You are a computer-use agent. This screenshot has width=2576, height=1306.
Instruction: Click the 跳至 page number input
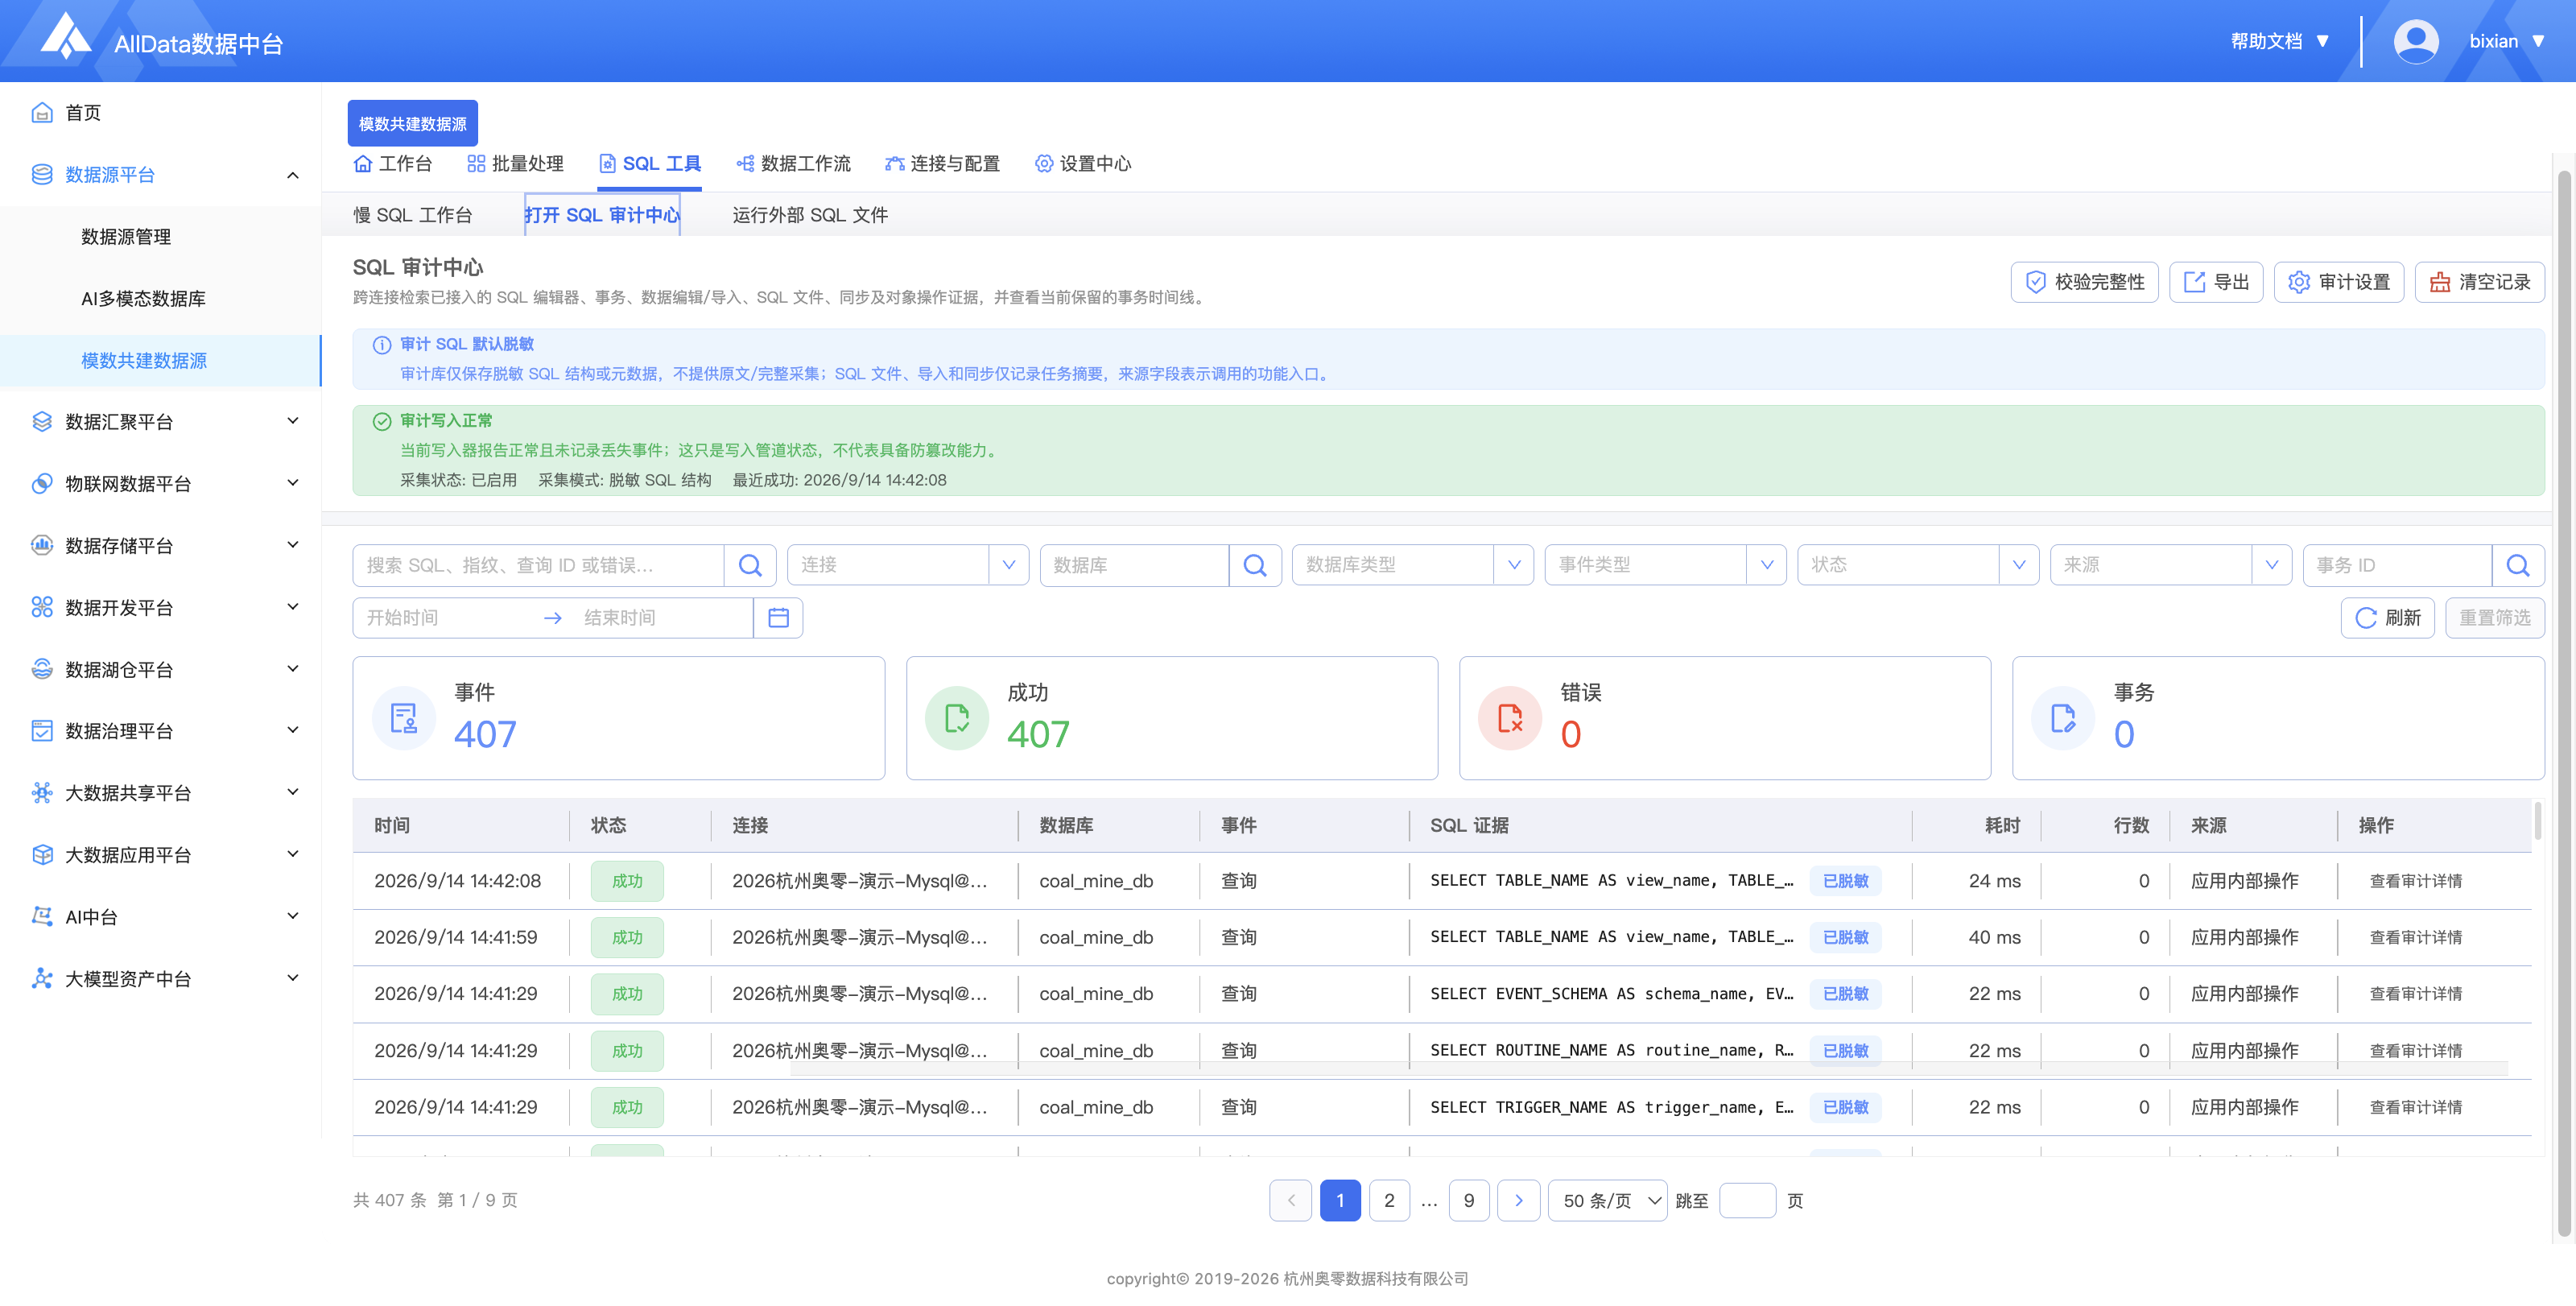tap(1747, 1200)
